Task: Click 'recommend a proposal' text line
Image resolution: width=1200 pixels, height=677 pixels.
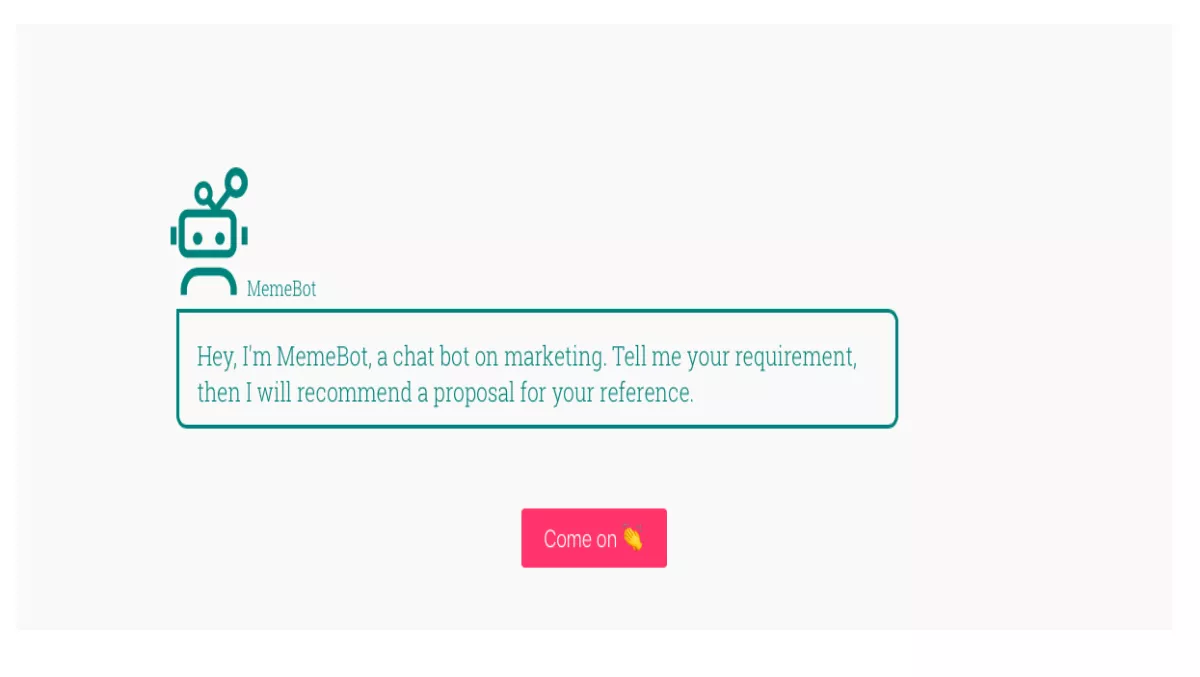Action: point(406,392)
